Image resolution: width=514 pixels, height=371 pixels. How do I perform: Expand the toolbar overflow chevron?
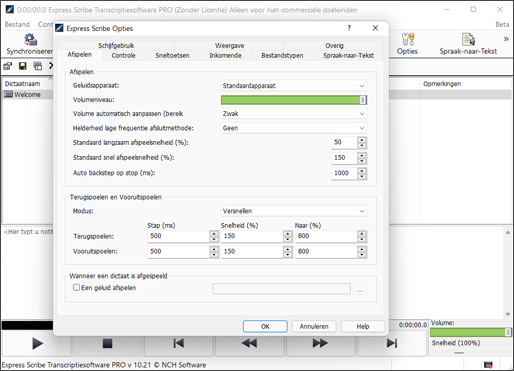[506, 39]
